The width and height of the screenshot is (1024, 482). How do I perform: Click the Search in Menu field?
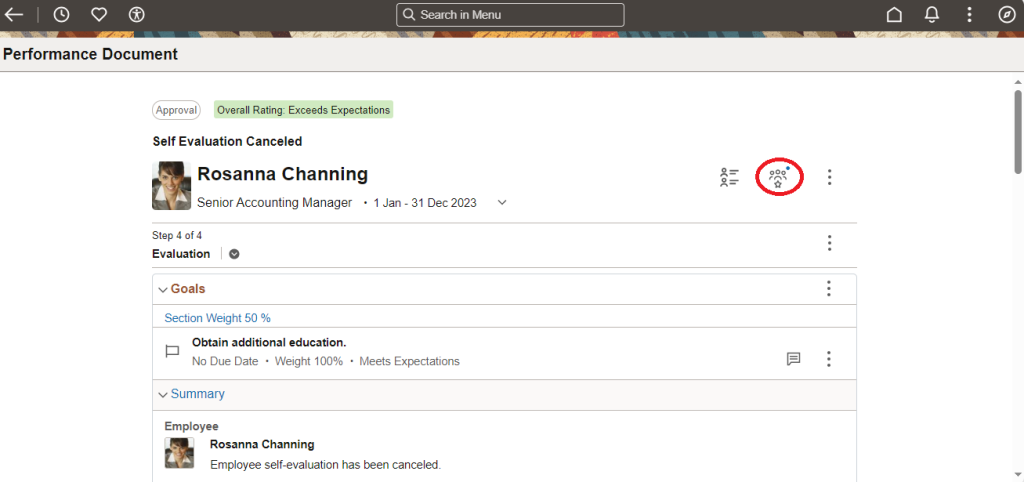[x=510, y=15]
